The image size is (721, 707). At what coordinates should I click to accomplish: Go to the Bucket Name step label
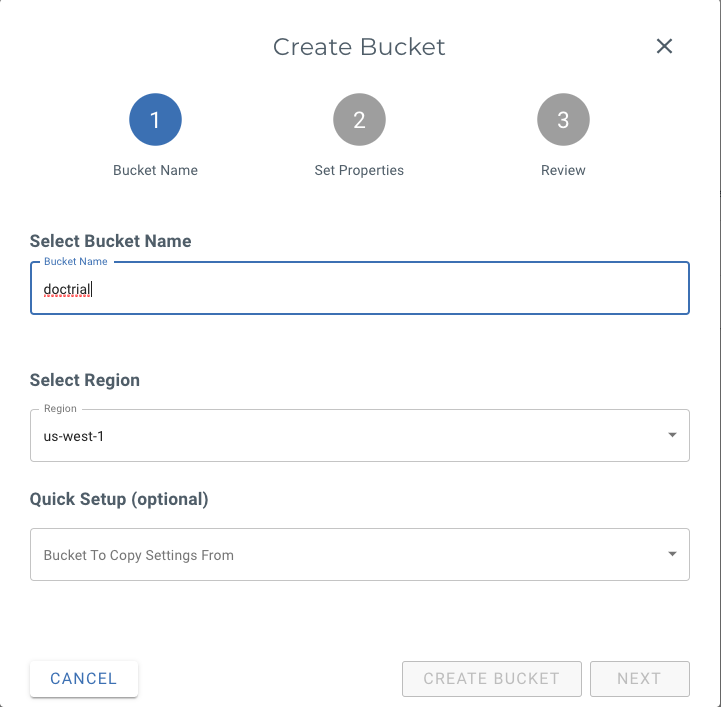coord(155,170)
